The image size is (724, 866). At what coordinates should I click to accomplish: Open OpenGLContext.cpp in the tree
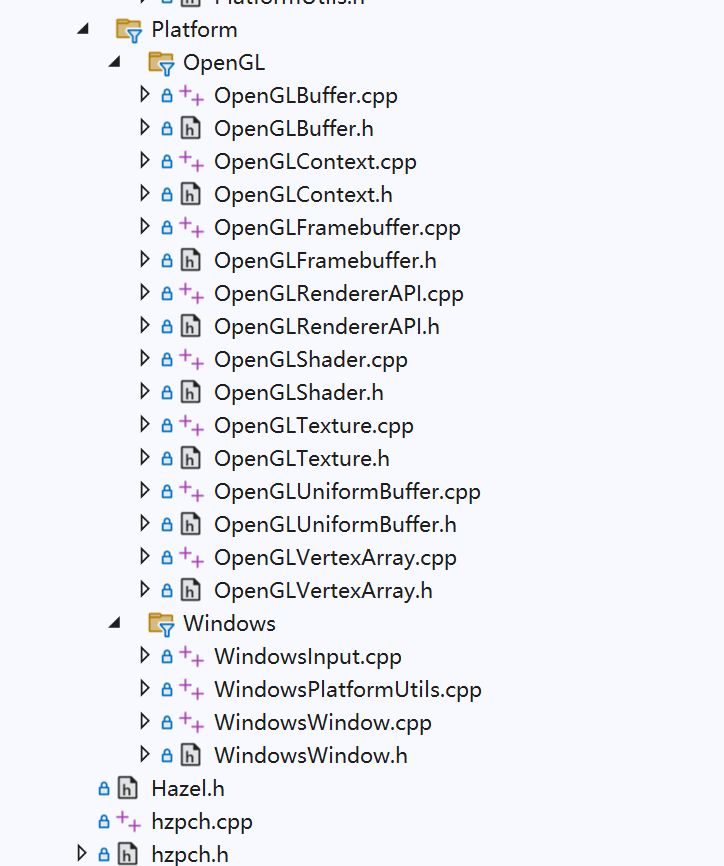click(315, 162)
